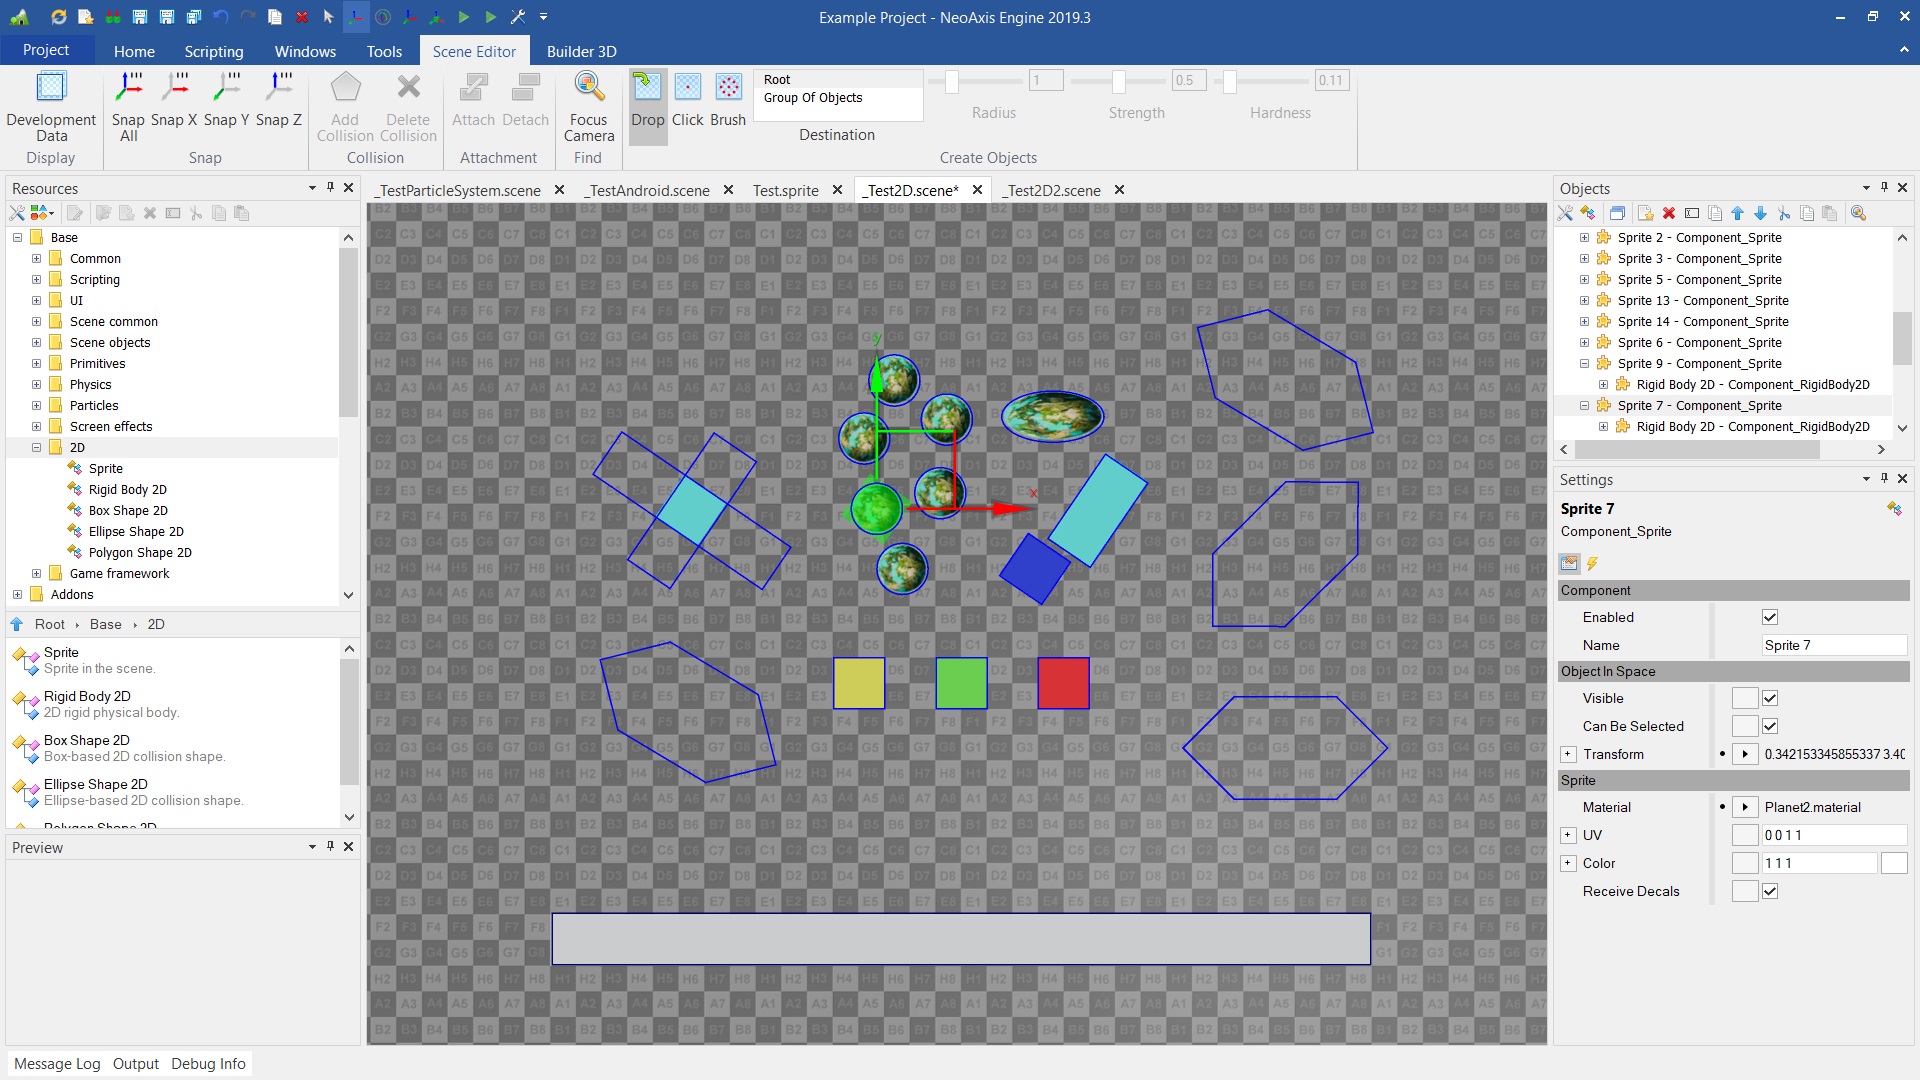Open the Message Log panel
The height and width of the screenshot is (1080, 1920).
pos(57,1064)
